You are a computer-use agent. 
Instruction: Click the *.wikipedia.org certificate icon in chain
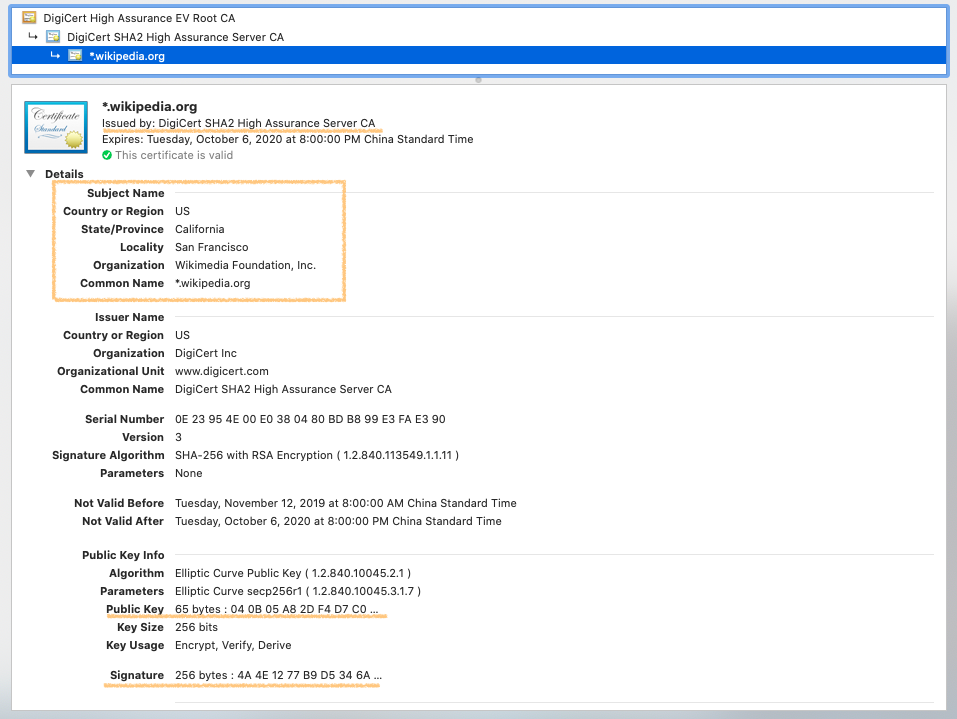[x=75, y=56]
